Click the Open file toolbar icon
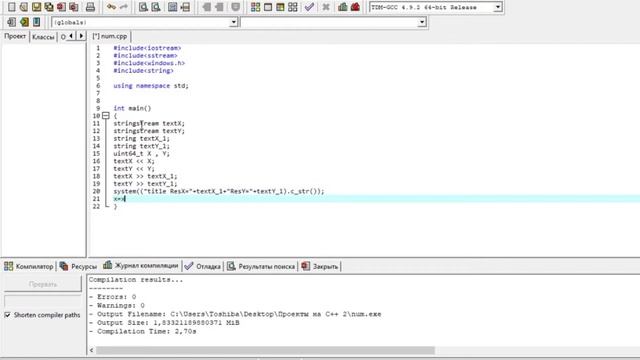The image size is (640, 360). [24, 7]
